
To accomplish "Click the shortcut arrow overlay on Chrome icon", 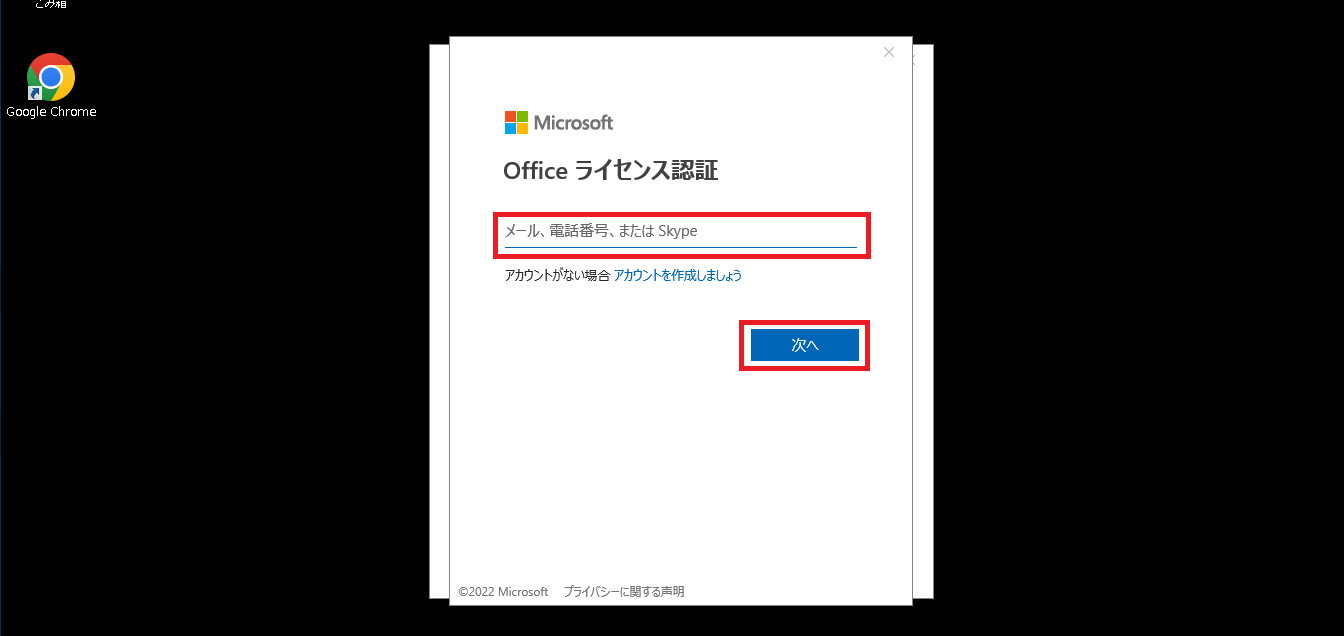I will pos(34,93).
